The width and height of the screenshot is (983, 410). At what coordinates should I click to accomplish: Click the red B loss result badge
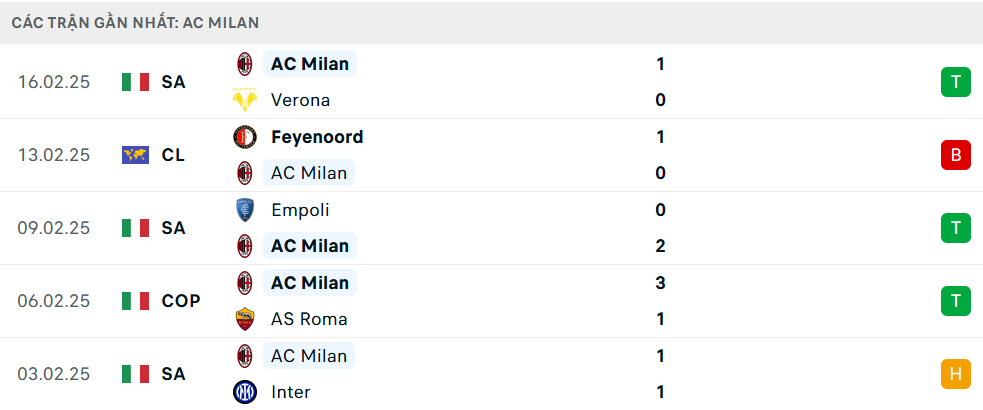coord(956,155)
